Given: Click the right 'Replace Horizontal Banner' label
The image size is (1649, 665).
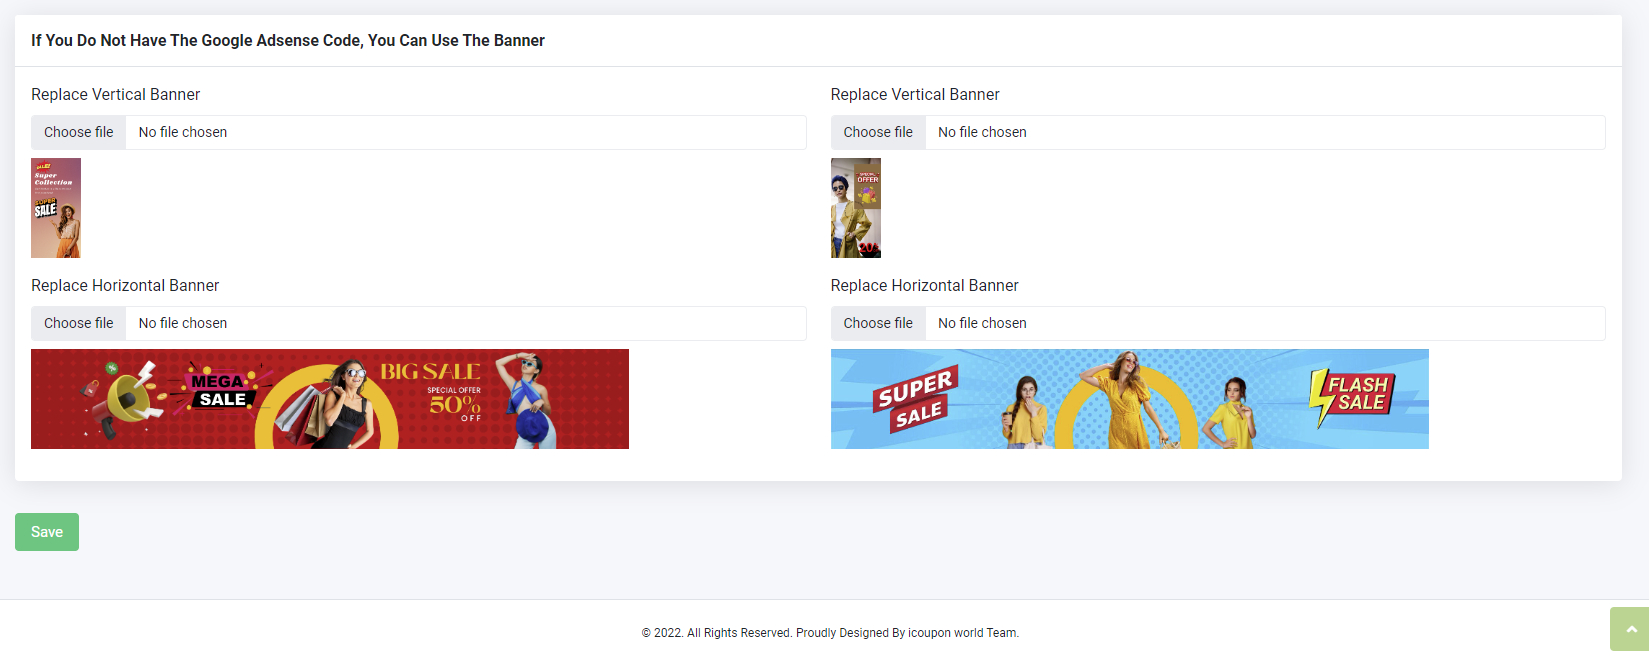Looking at the screenshot, I should 924,285.
